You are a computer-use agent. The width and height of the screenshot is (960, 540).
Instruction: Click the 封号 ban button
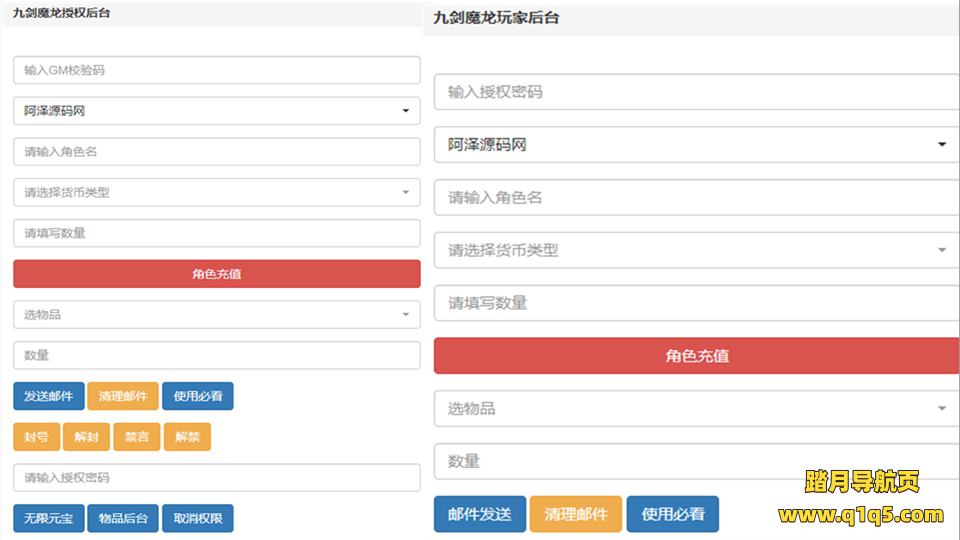pos(36,437)
